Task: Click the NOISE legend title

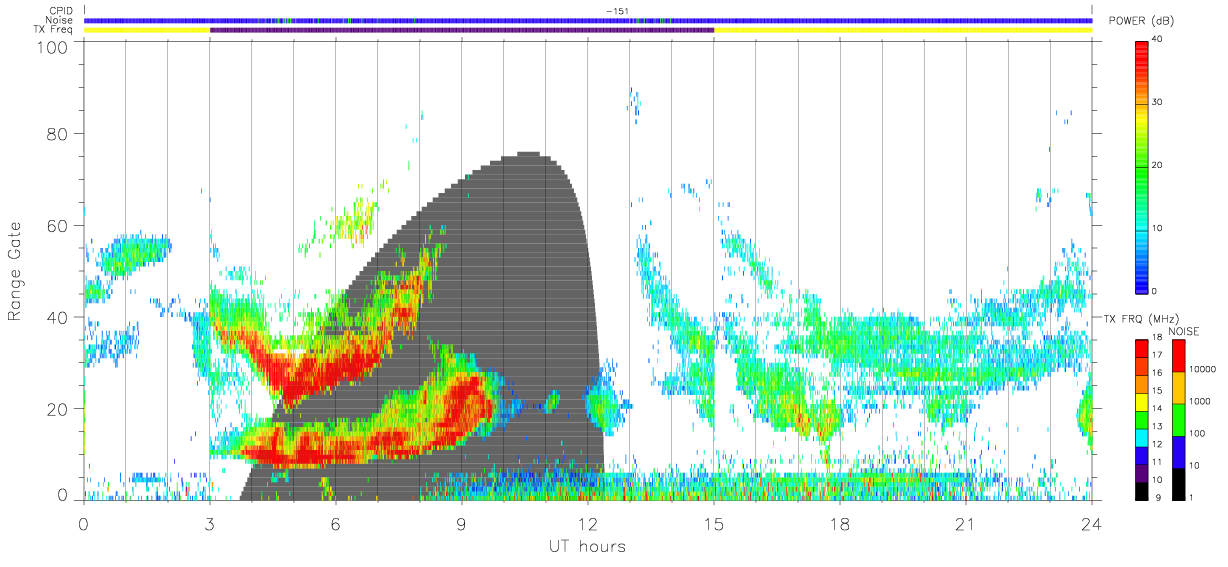Action: click(x=1183, y=330)
